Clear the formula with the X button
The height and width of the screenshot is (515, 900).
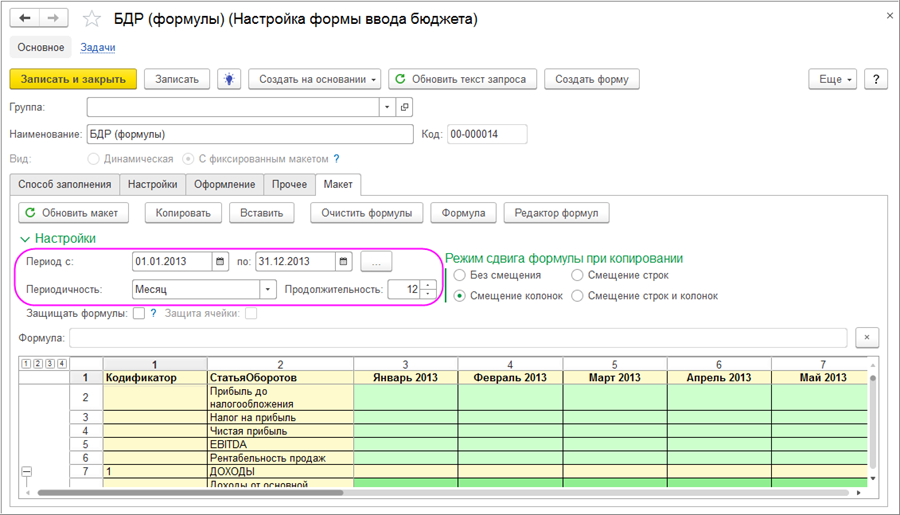click(x=869, y=337)
